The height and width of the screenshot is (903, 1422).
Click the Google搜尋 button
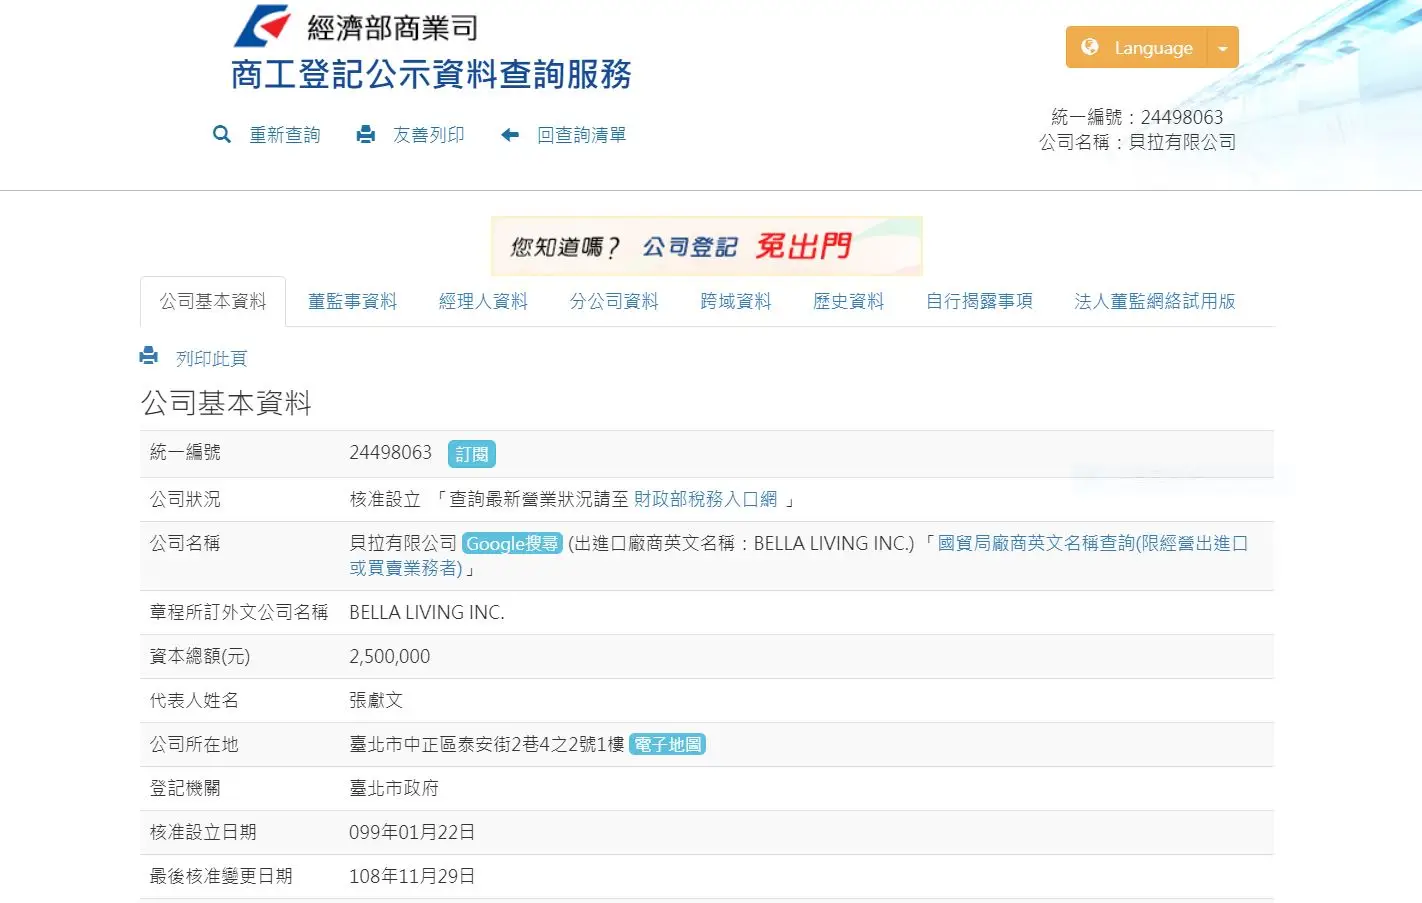click(512, 544)
